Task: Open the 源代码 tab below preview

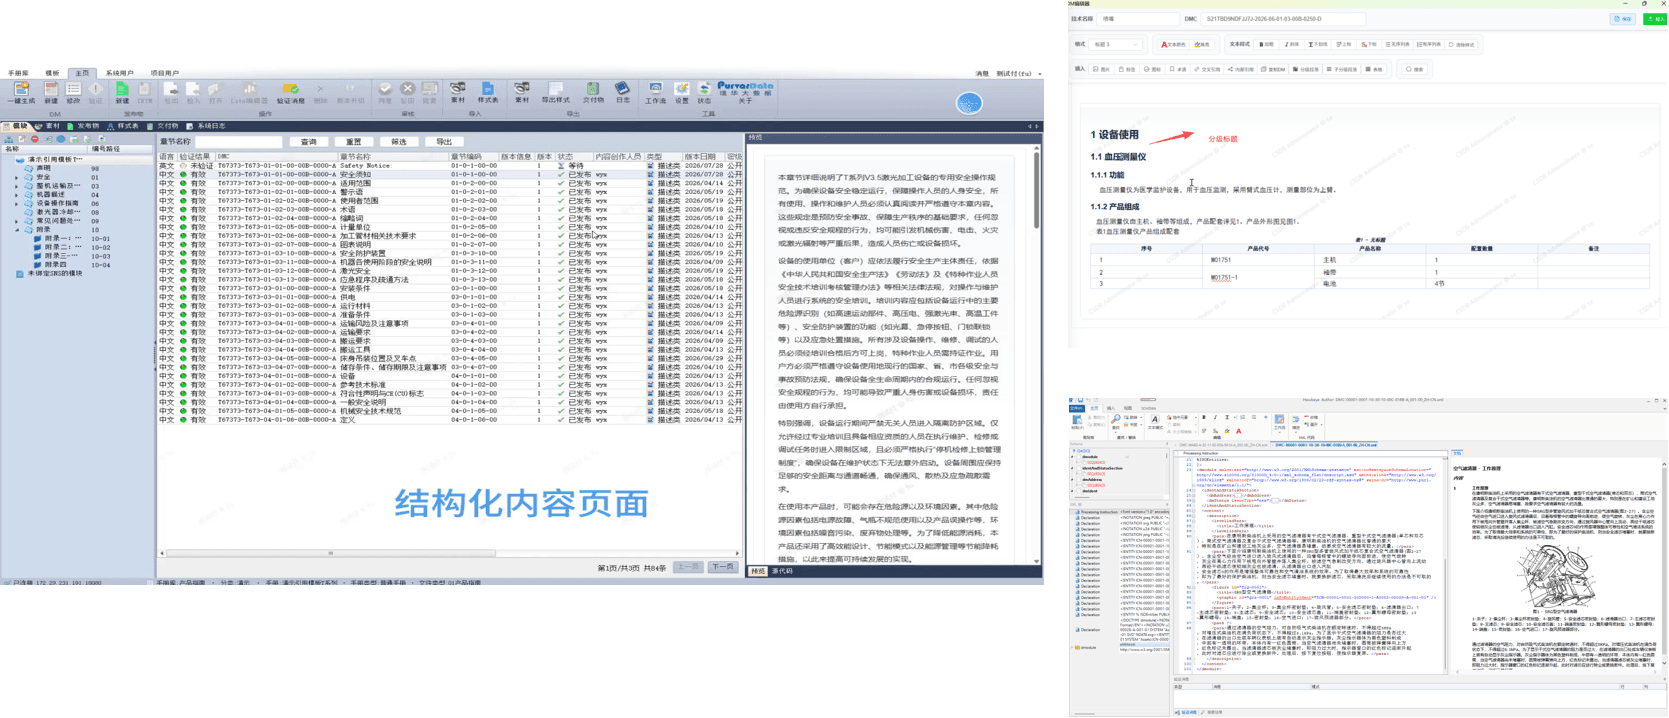Action: click(782, 571)
